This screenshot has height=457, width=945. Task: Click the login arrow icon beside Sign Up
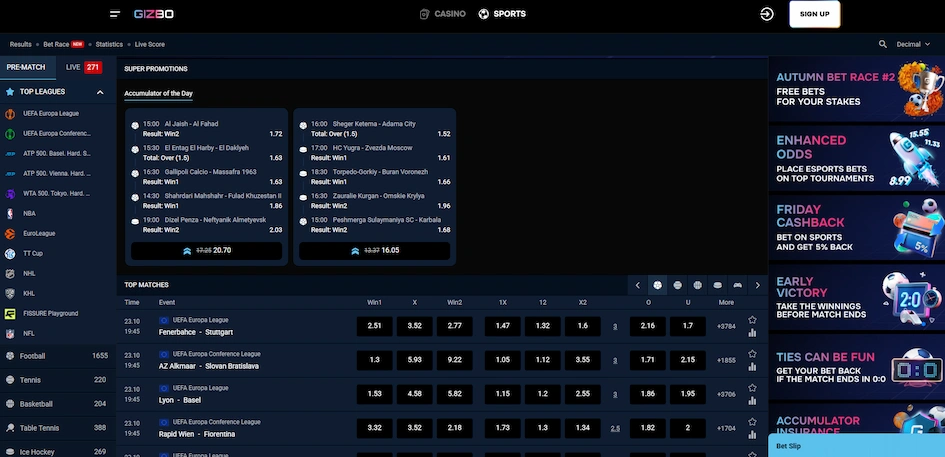767,14
